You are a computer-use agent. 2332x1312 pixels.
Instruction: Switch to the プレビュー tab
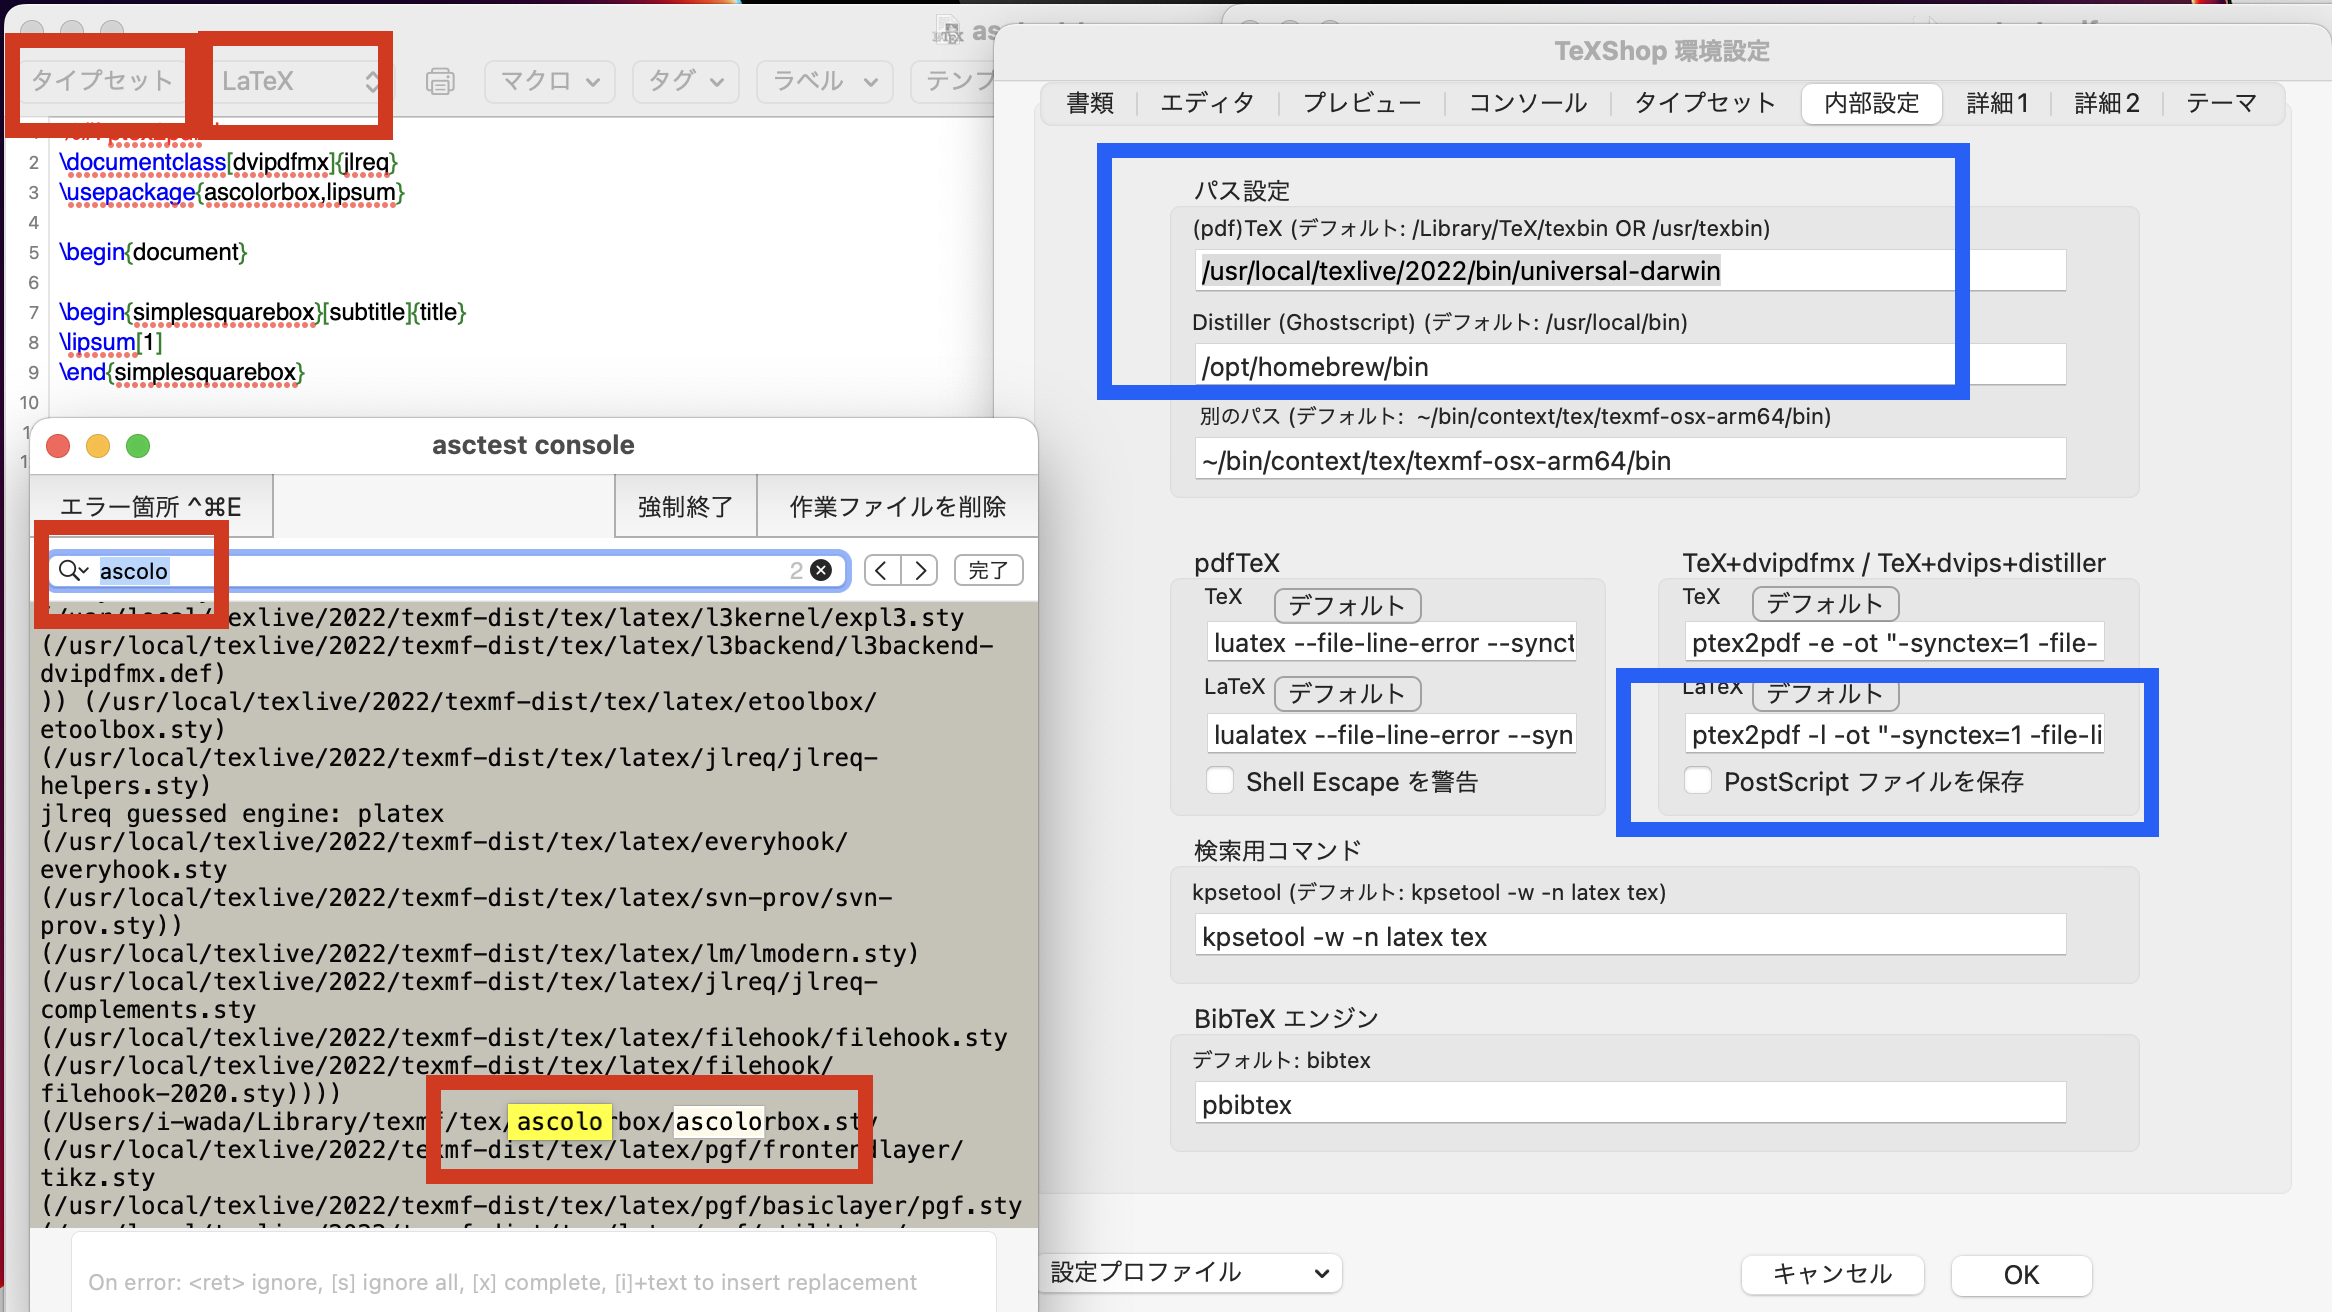pyautogui.click(x=1362, y=103)
